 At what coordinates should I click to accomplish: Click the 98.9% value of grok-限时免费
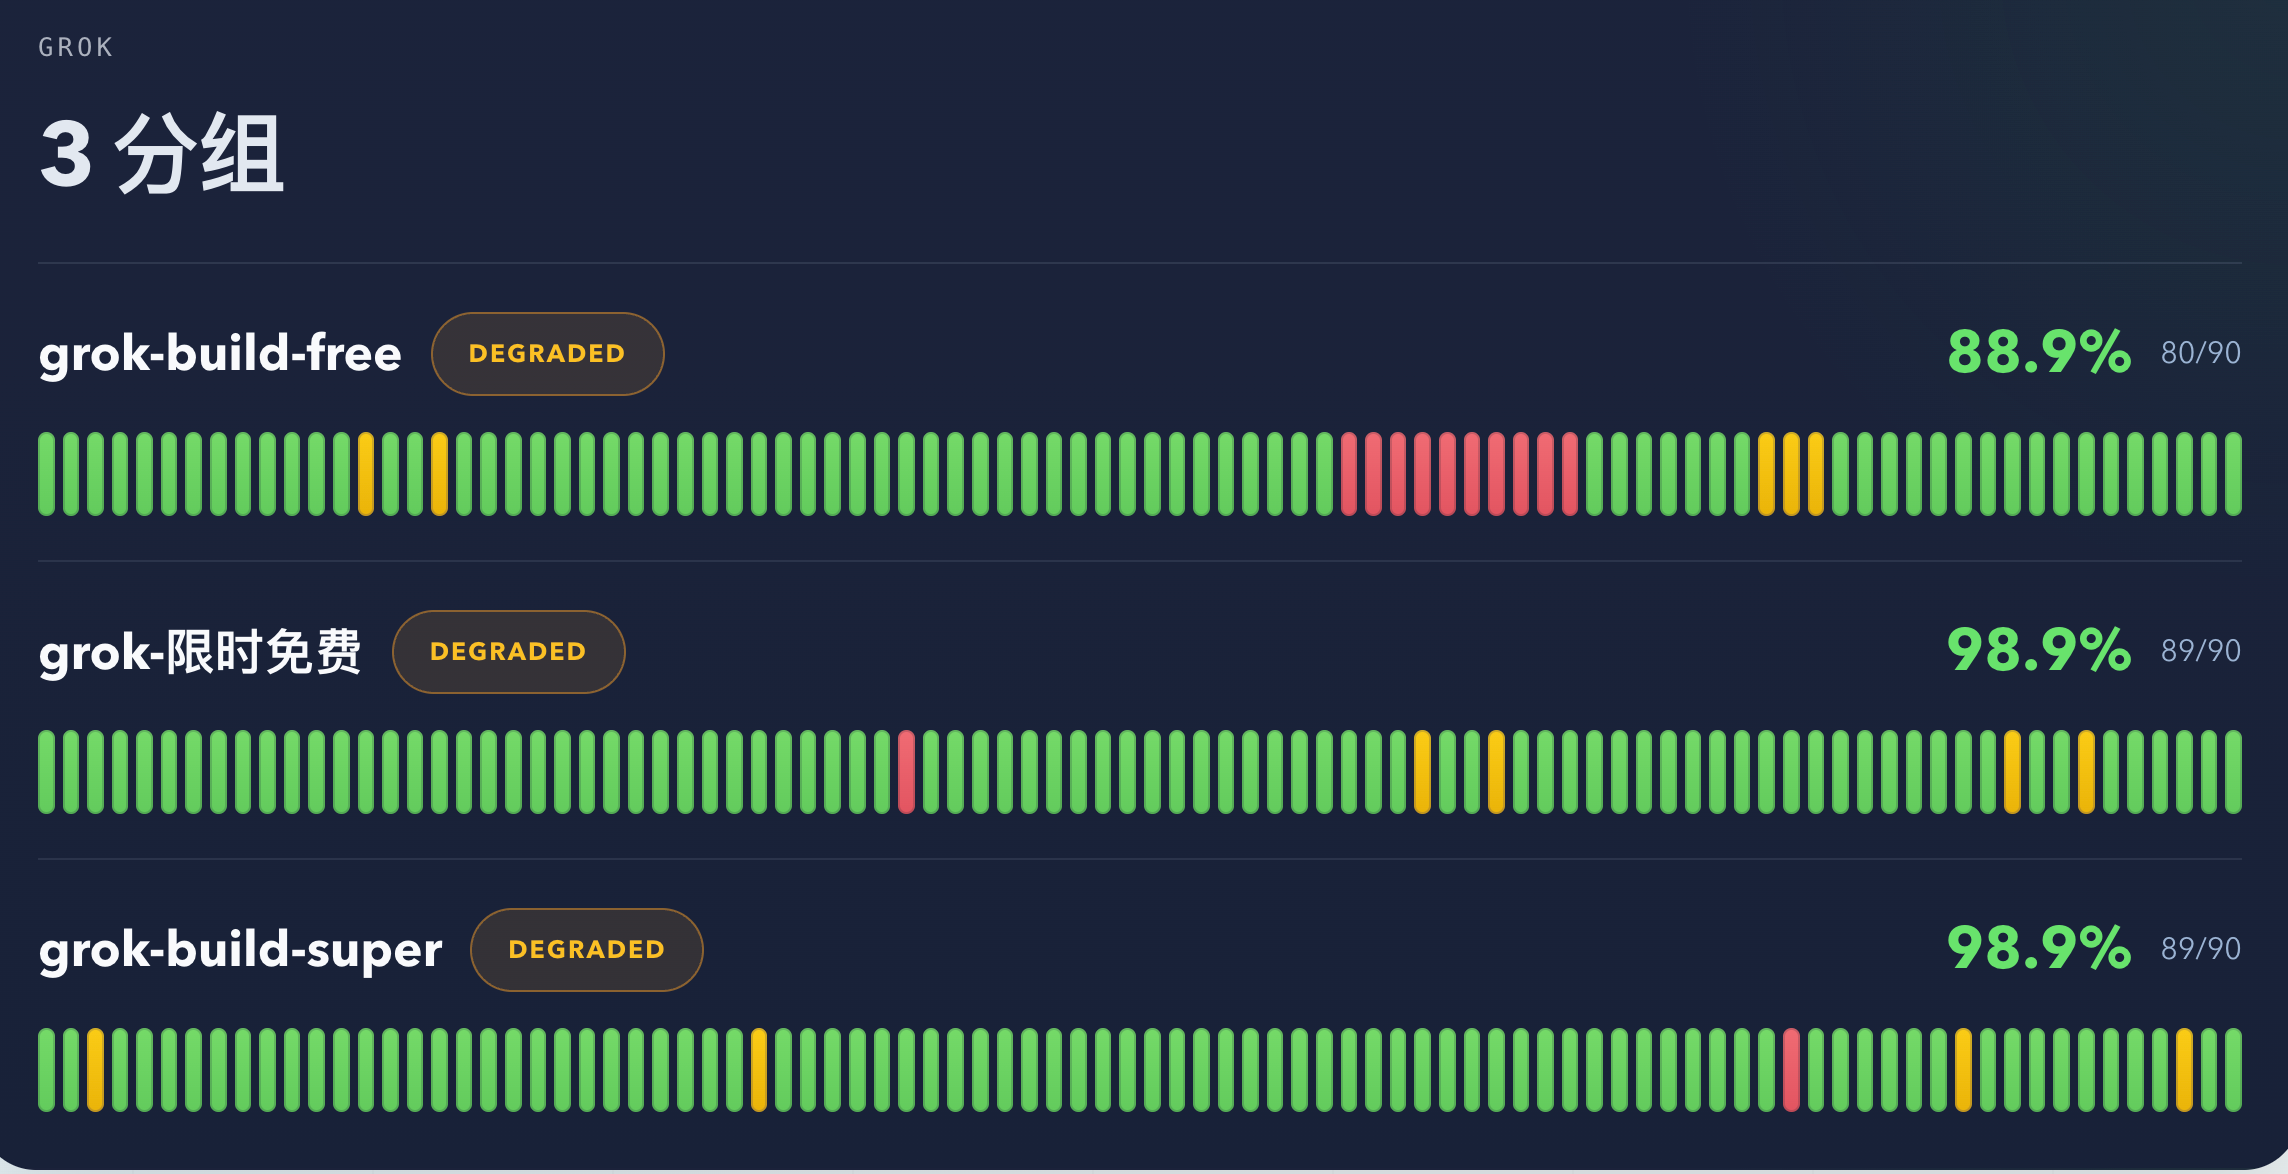point(2039,650)
